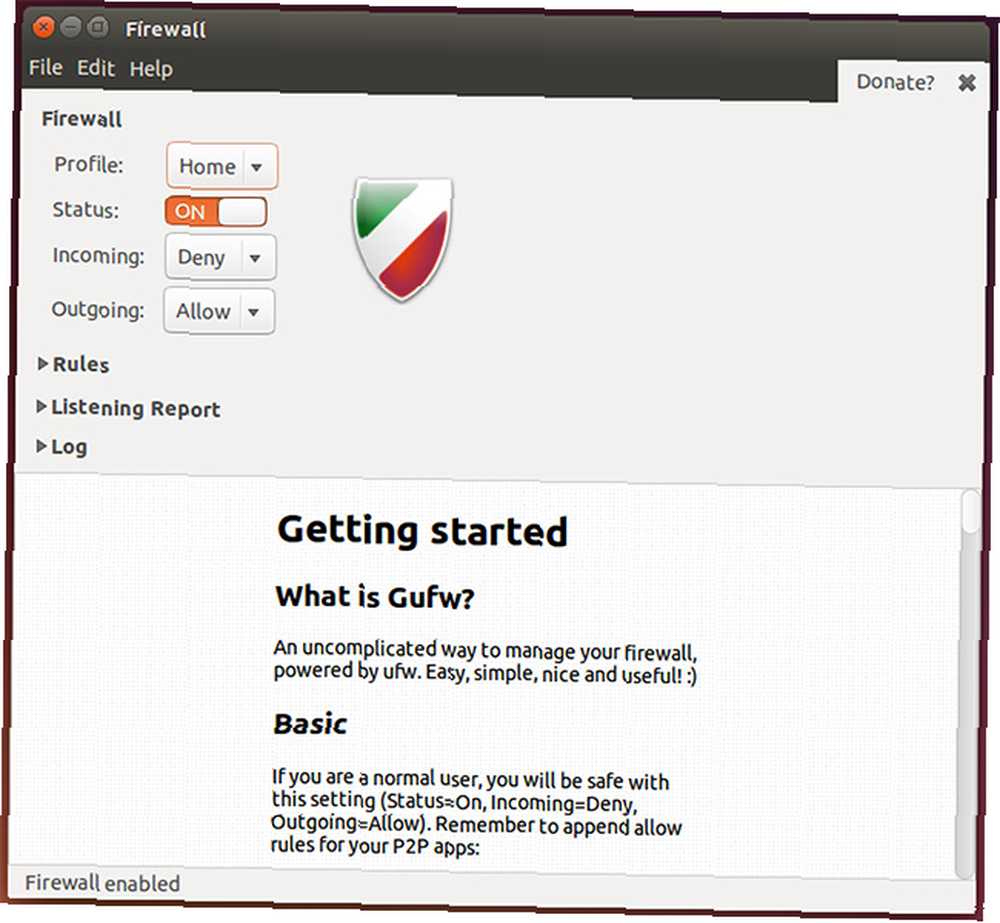Click the 'If you are a normal user' paragraph
Screen dimensions: 1000x923
[476, 812]
